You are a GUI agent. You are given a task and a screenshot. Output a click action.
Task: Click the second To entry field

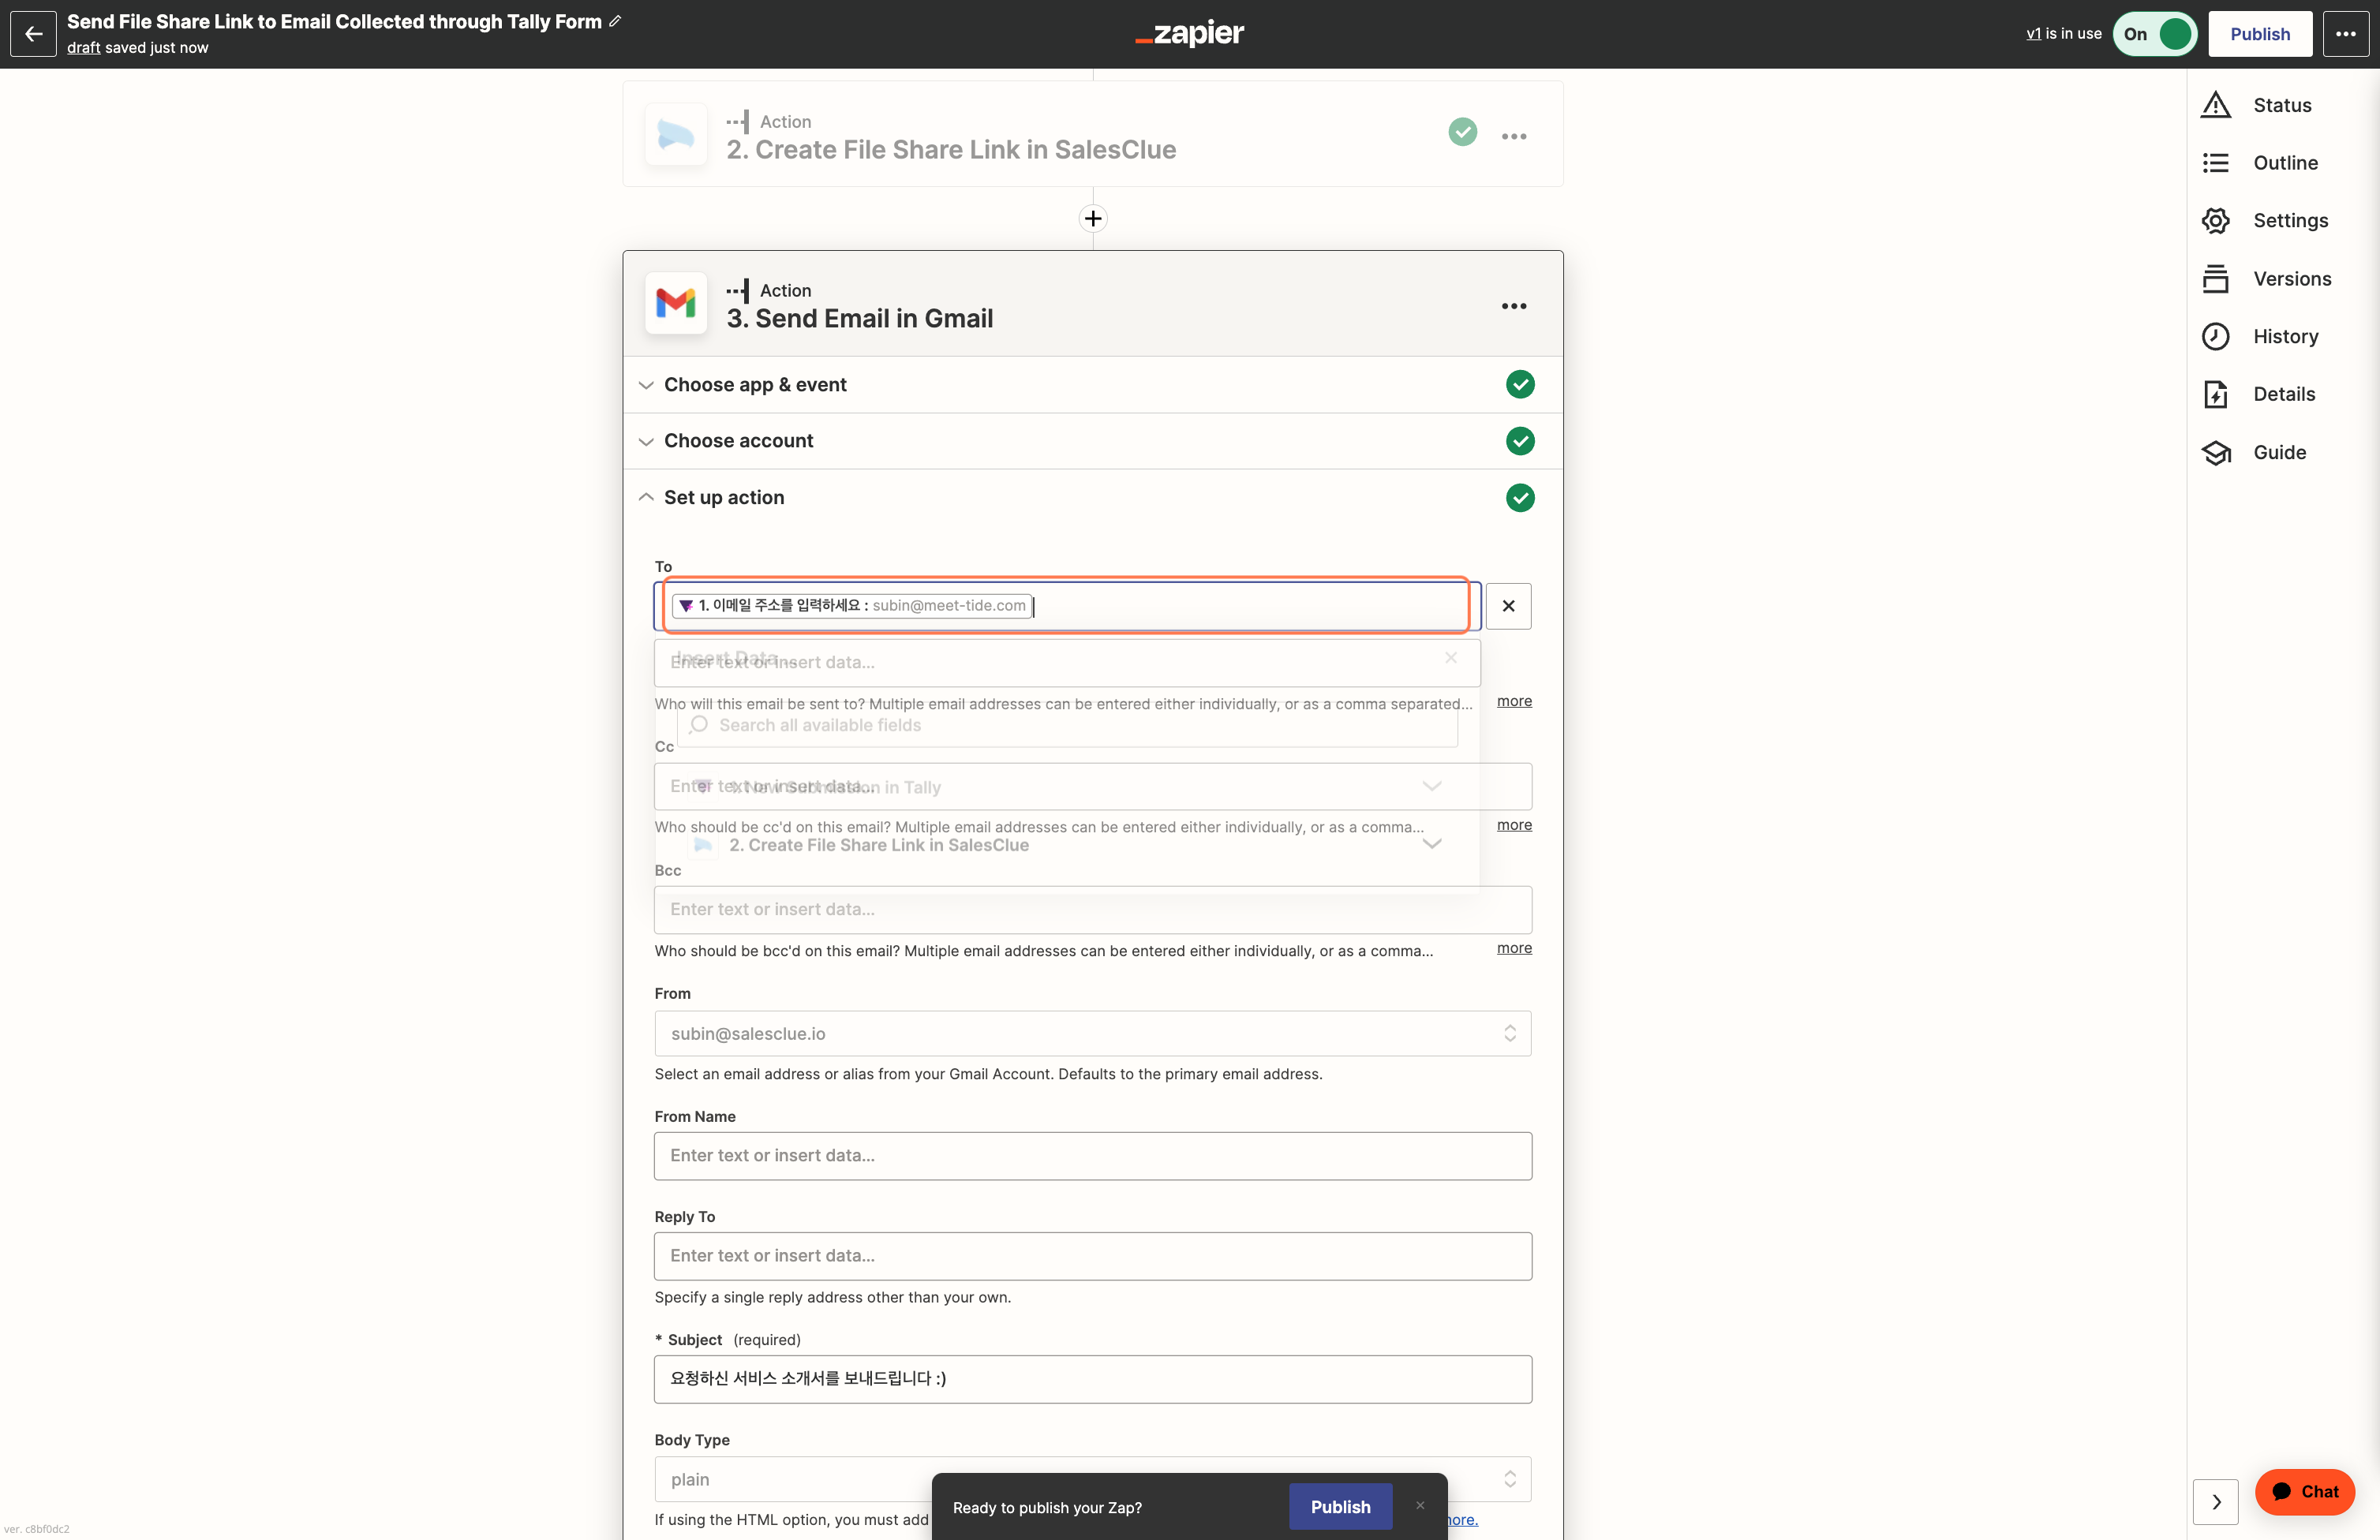1067,662
